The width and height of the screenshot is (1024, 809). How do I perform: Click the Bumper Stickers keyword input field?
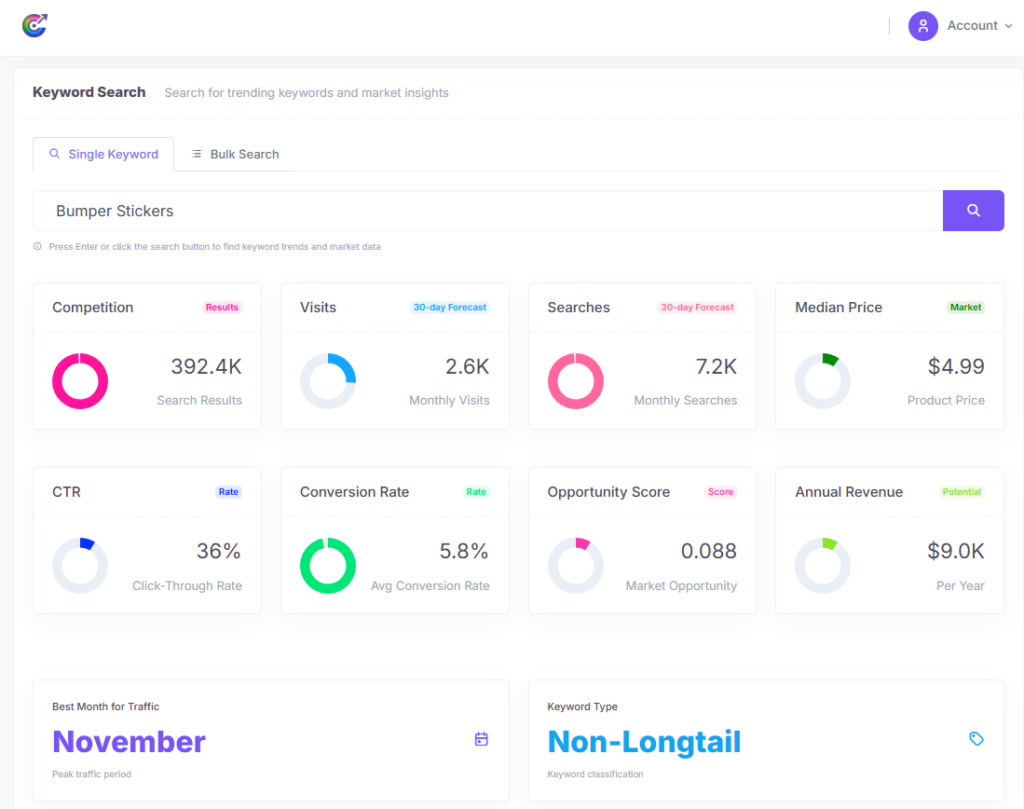click(x=488, y=211)
